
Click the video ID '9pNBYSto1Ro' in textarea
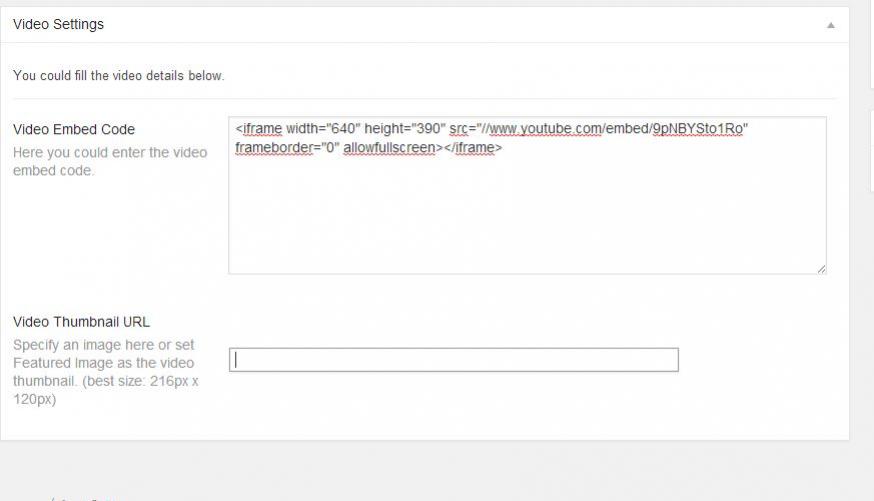[x=697, y=129]
